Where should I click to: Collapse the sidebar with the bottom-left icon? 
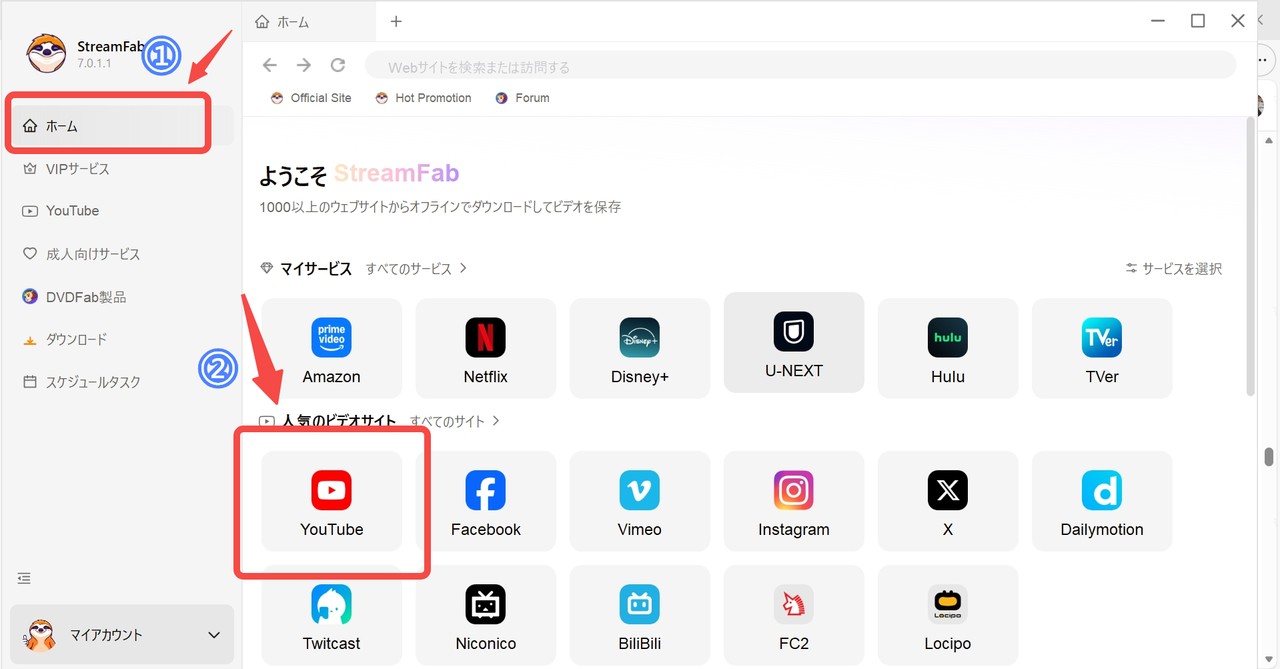[x=23, y=578]
